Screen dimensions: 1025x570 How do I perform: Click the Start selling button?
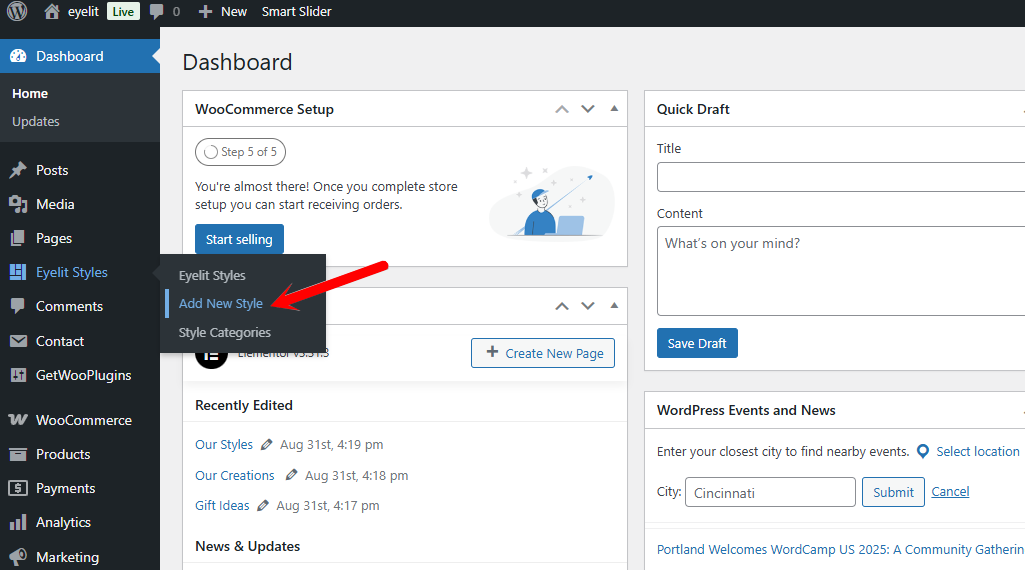pyautogui.click(x=239, y=239)
